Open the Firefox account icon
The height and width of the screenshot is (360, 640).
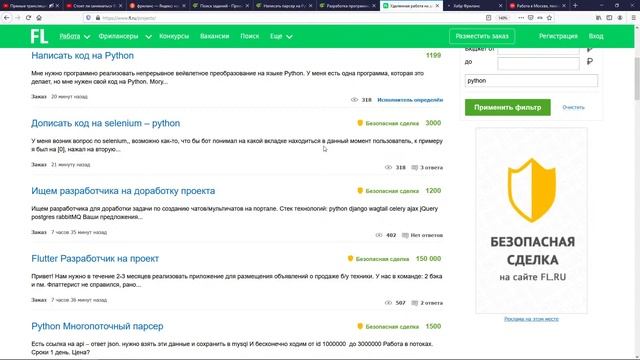click(x=620, y=18)
